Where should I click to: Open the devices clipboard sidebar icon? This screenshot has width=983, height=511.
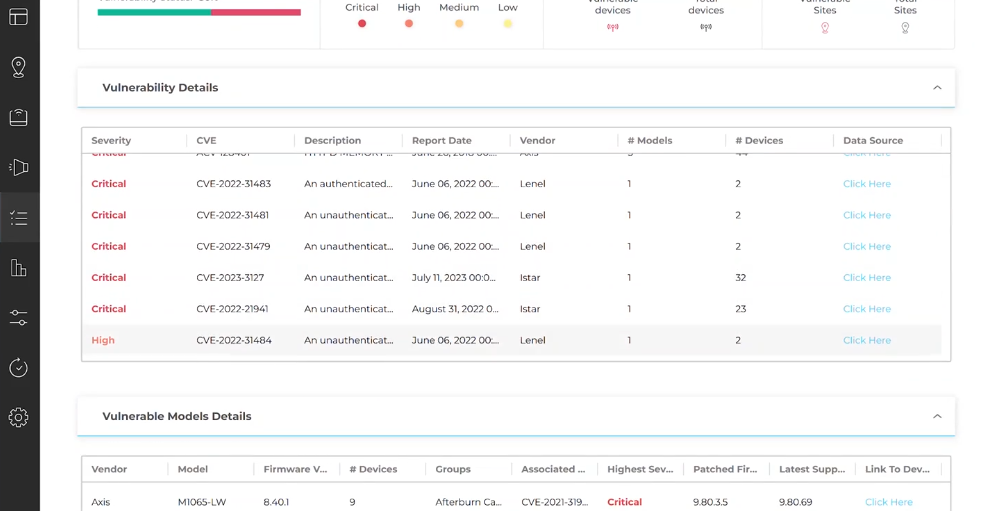click(19, 117)
